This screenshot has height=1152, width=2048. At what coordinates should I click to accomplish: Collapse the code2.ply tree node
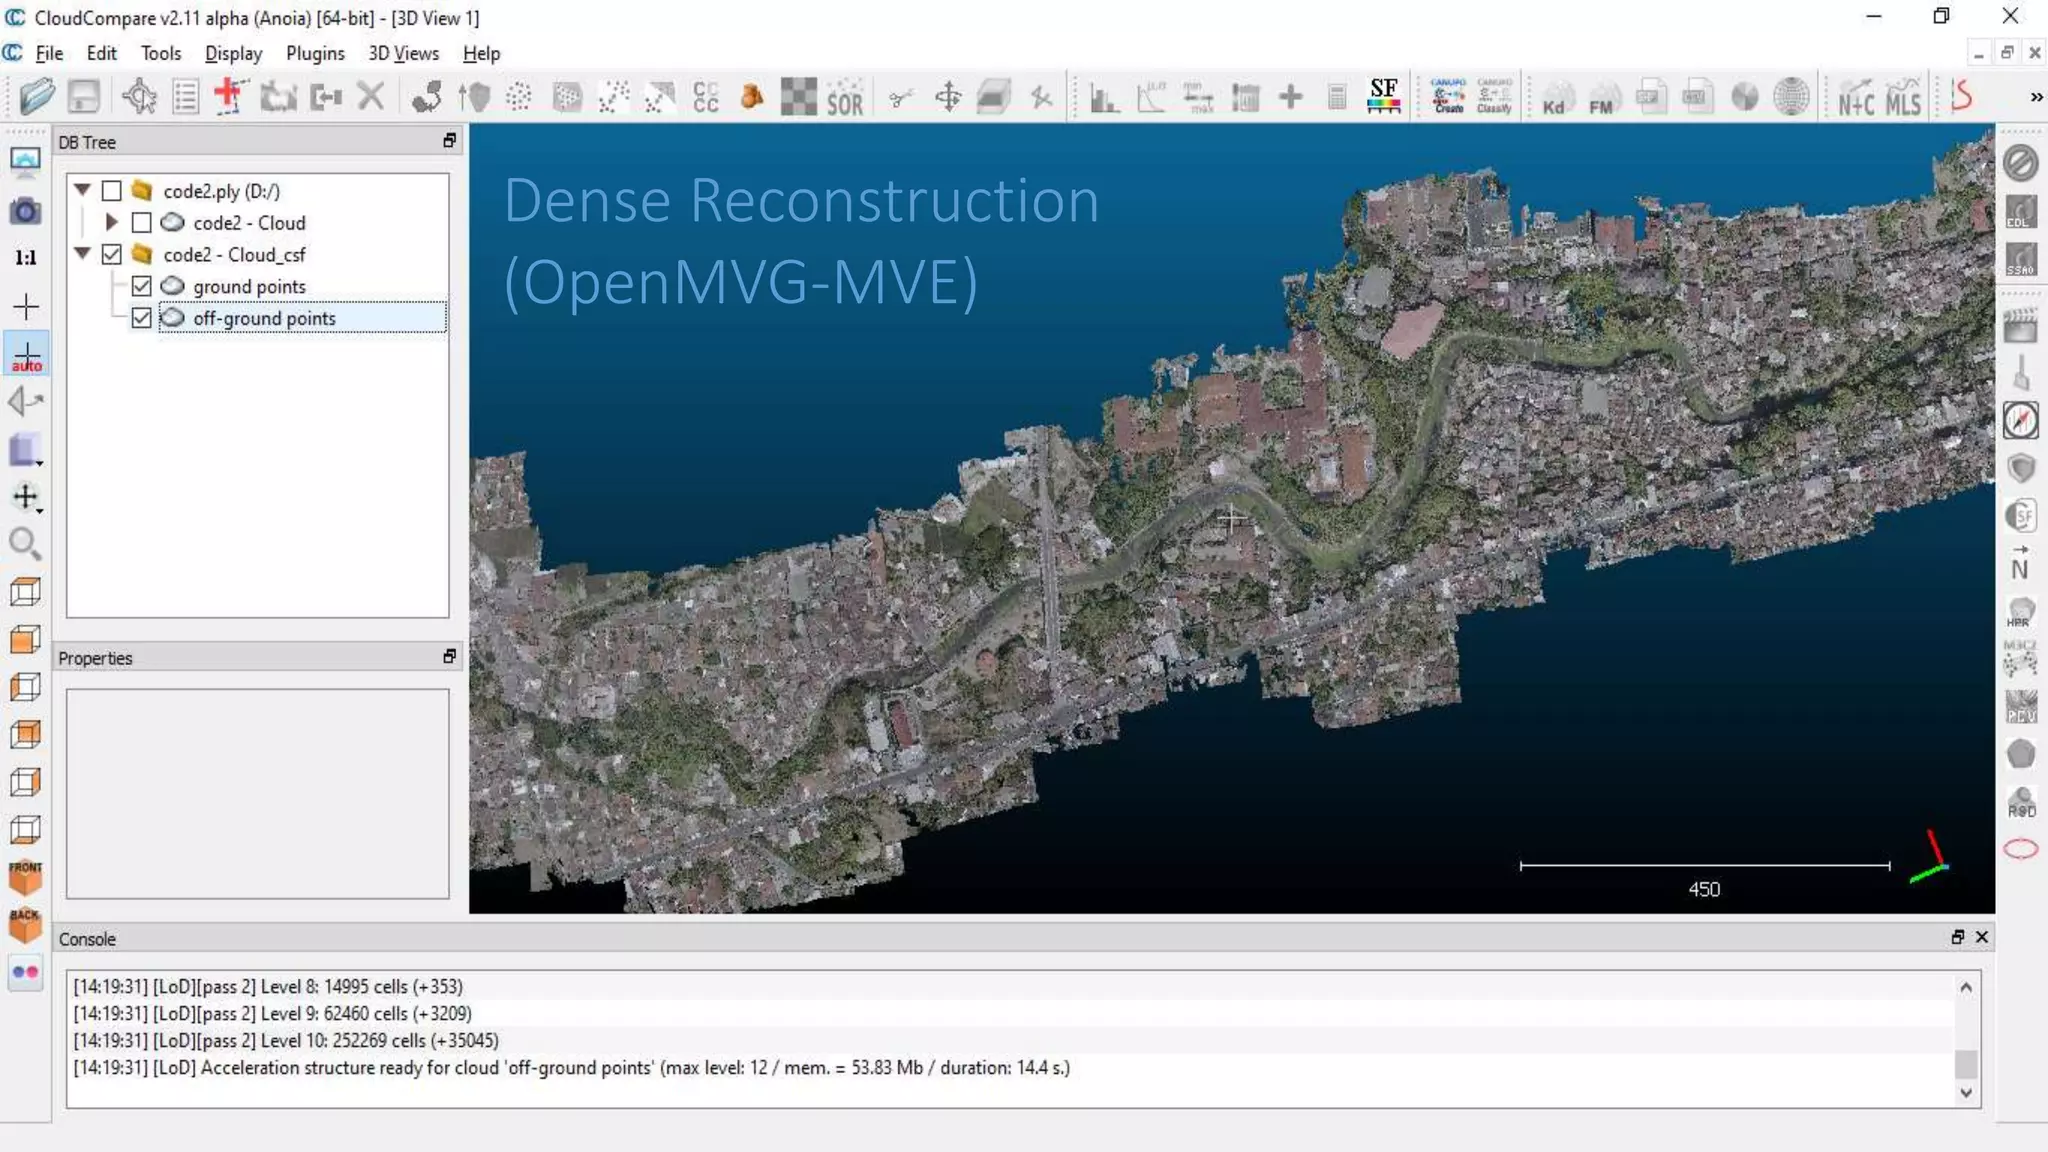(x=83, y=190)
